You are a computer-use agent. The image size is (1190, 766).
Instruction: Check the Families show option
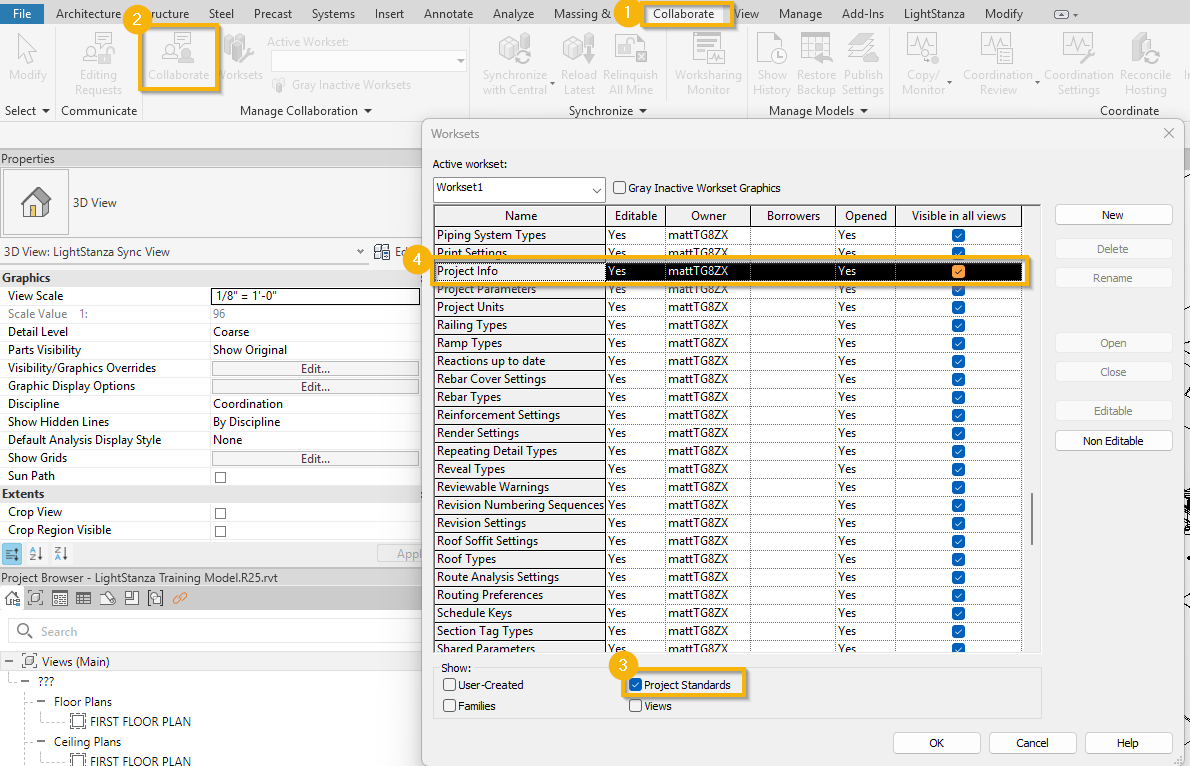click(449, 706)
